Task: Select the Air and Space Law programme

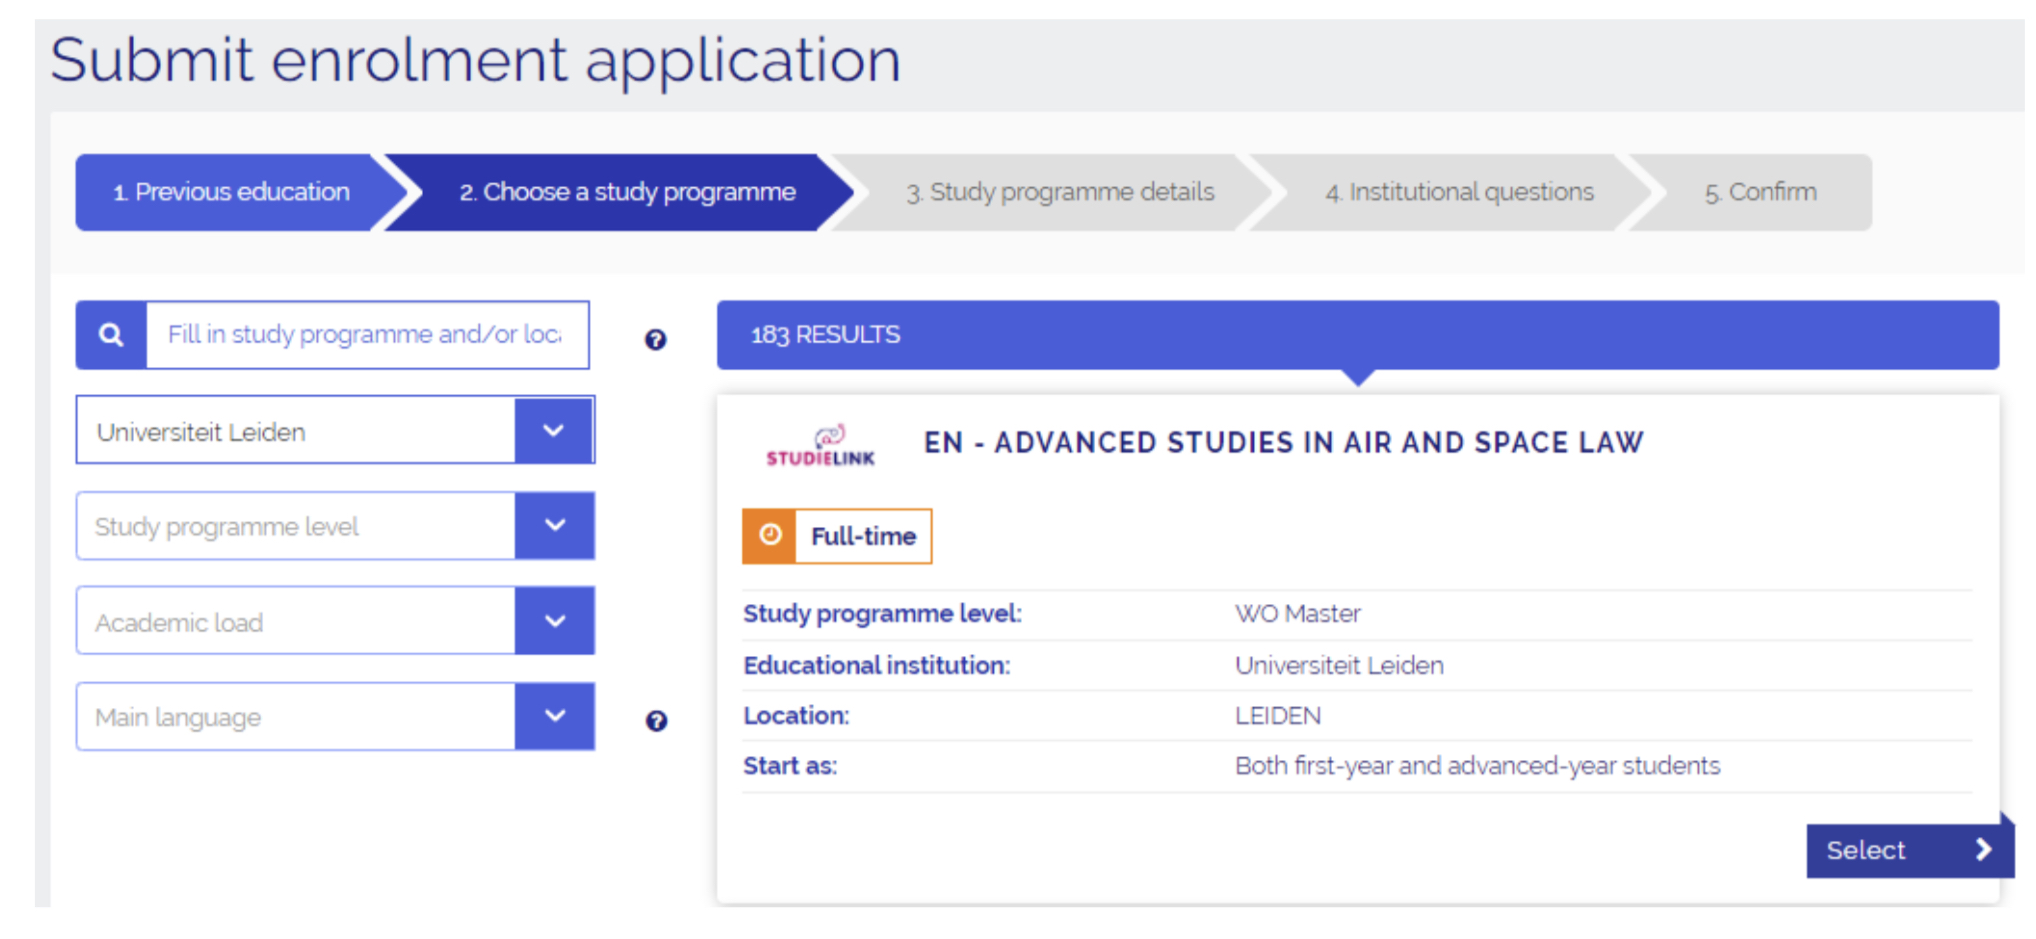Action: pos(1909,850)
